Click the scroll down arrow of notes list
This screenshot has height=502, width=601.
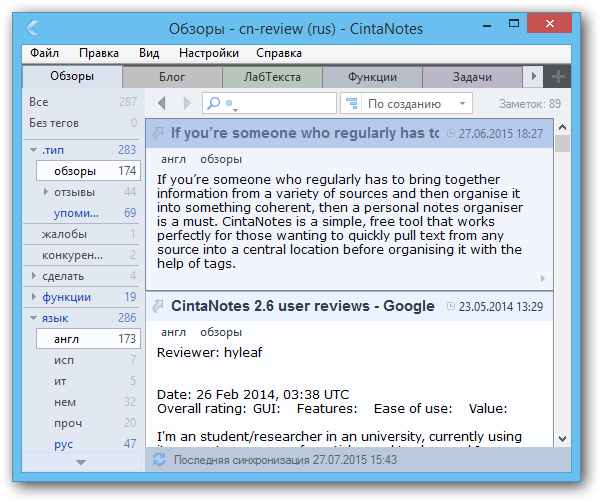[x=562, y=438]
